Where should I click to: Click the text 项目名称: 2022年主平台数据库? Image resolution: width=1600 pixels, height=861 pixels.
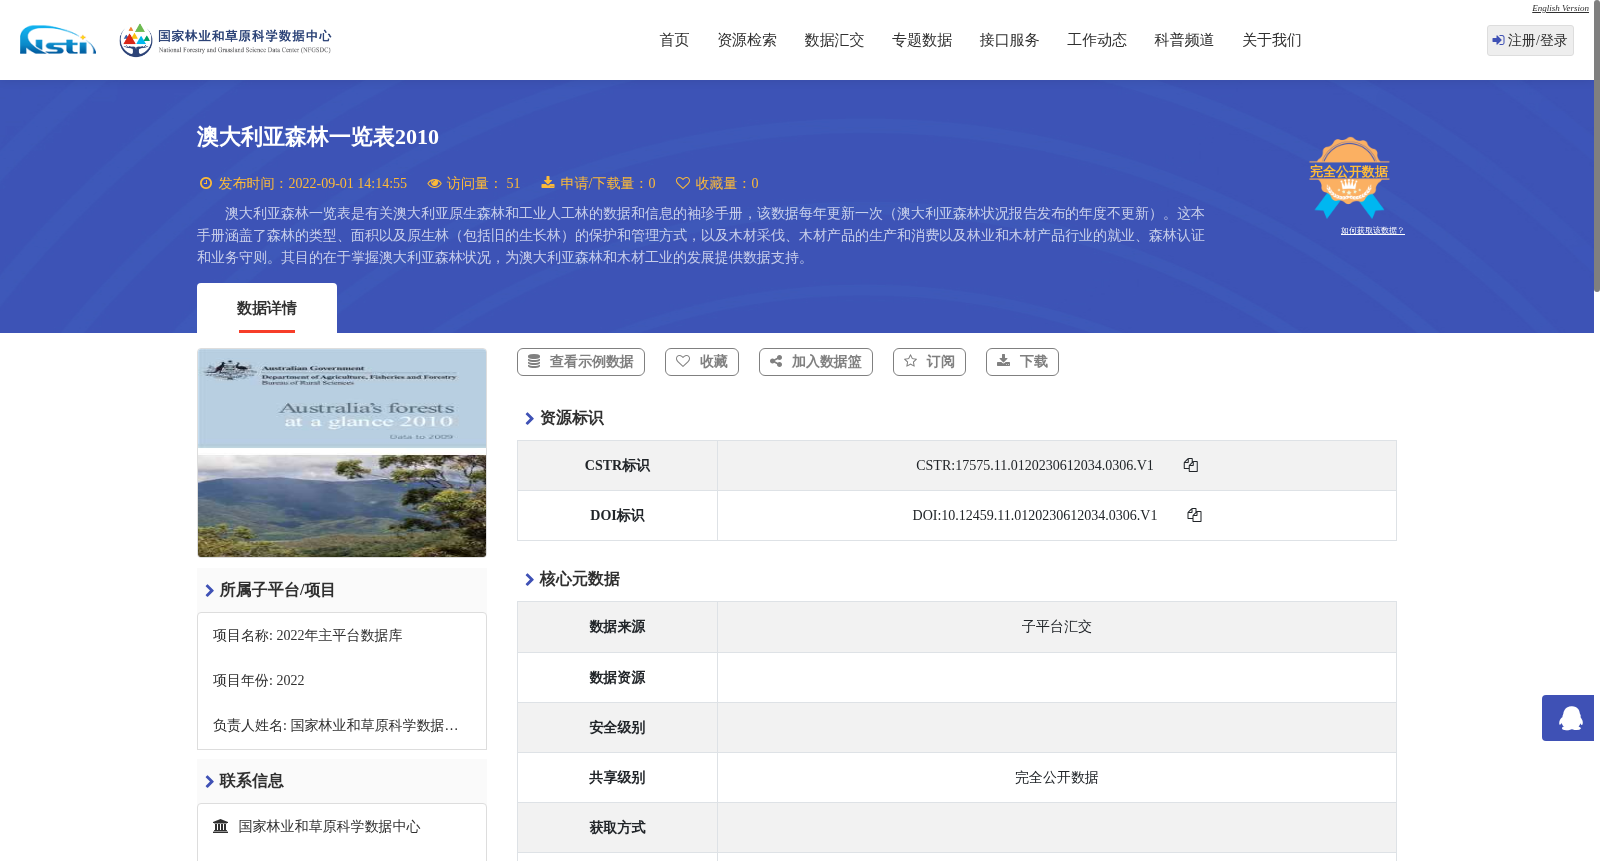coord(308,636)
